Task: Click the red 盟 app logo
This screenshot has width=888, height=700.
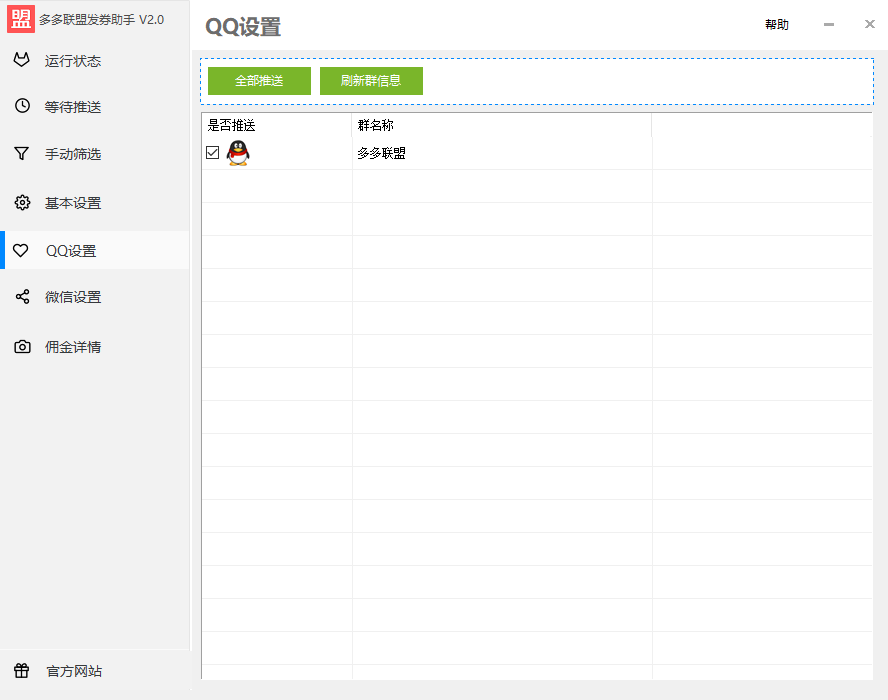Action: pos(21,19)
